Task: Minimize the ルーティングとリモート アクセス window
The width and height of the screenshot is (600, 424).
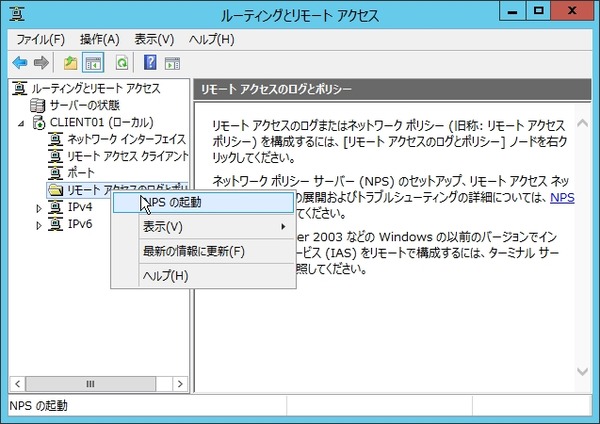Action: tap(513, 11)
